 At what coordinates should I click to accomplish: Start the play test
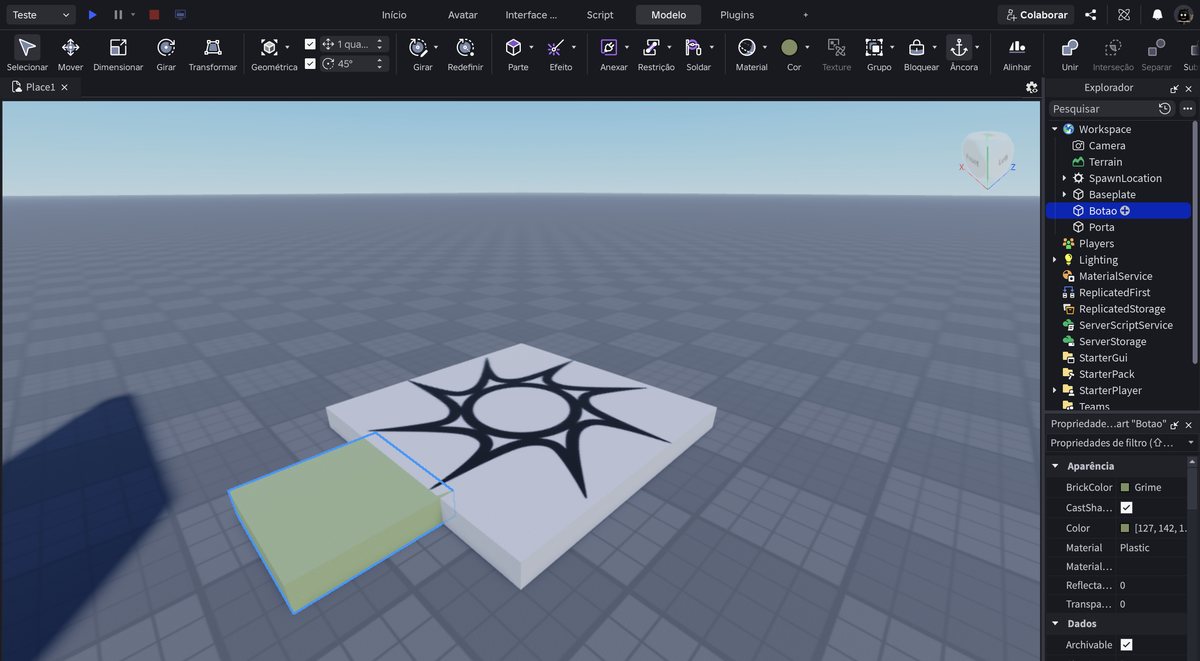(92, 15)
